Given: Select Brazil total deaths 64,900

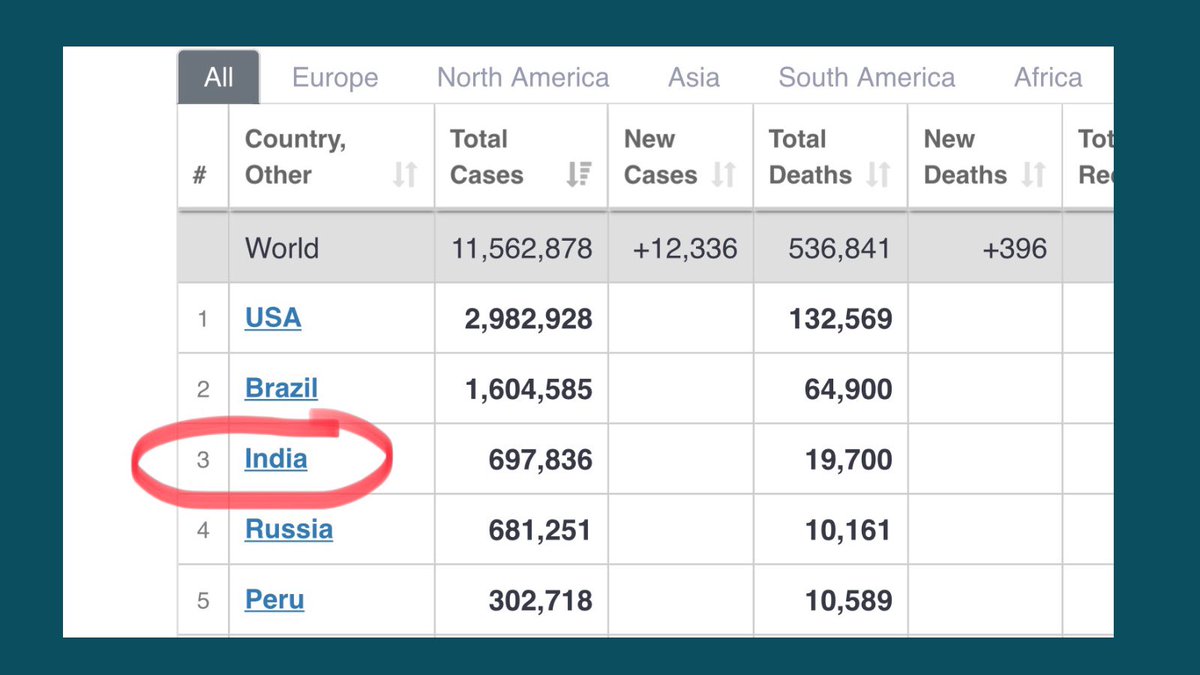Looking at the screenshot, I should 848,389.
